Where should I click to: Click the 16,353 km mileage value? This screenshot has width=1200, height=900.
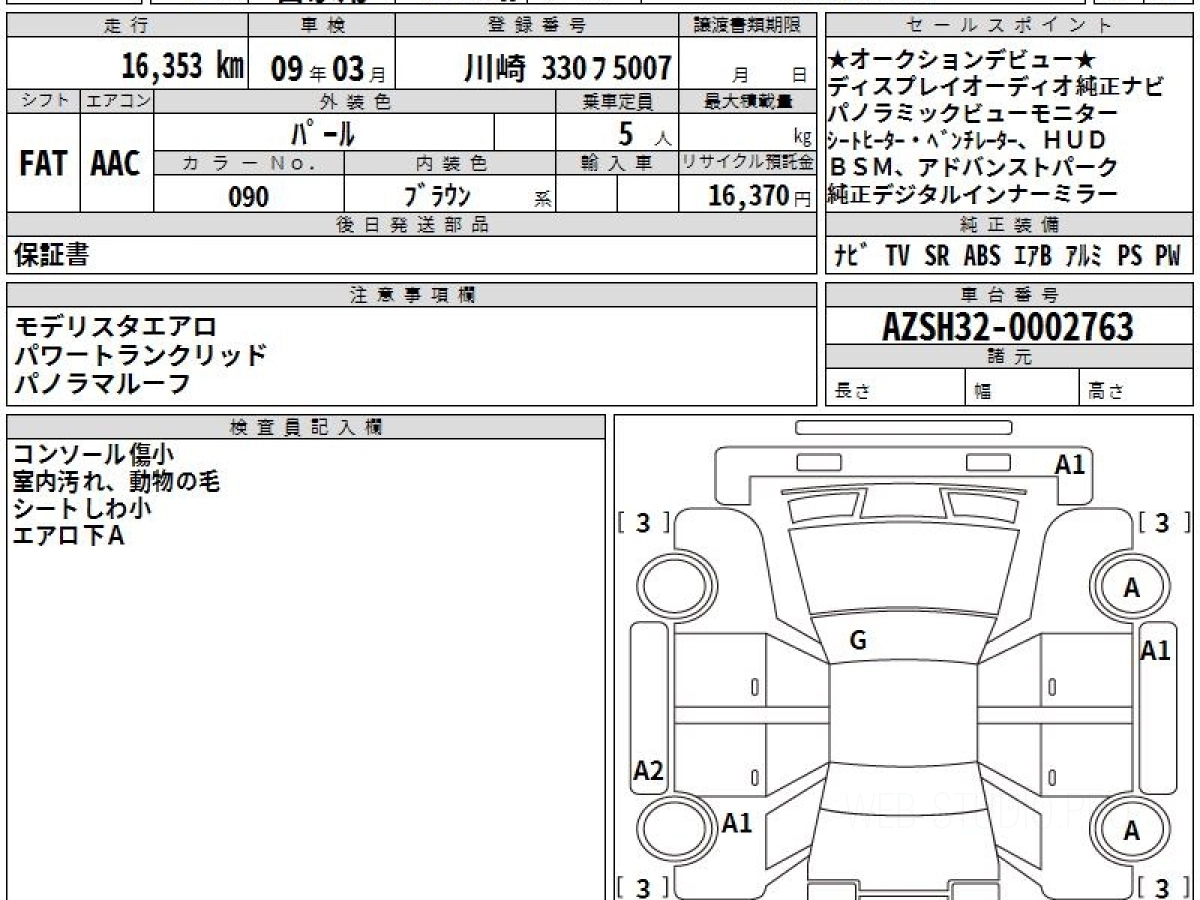pos(182,67)
